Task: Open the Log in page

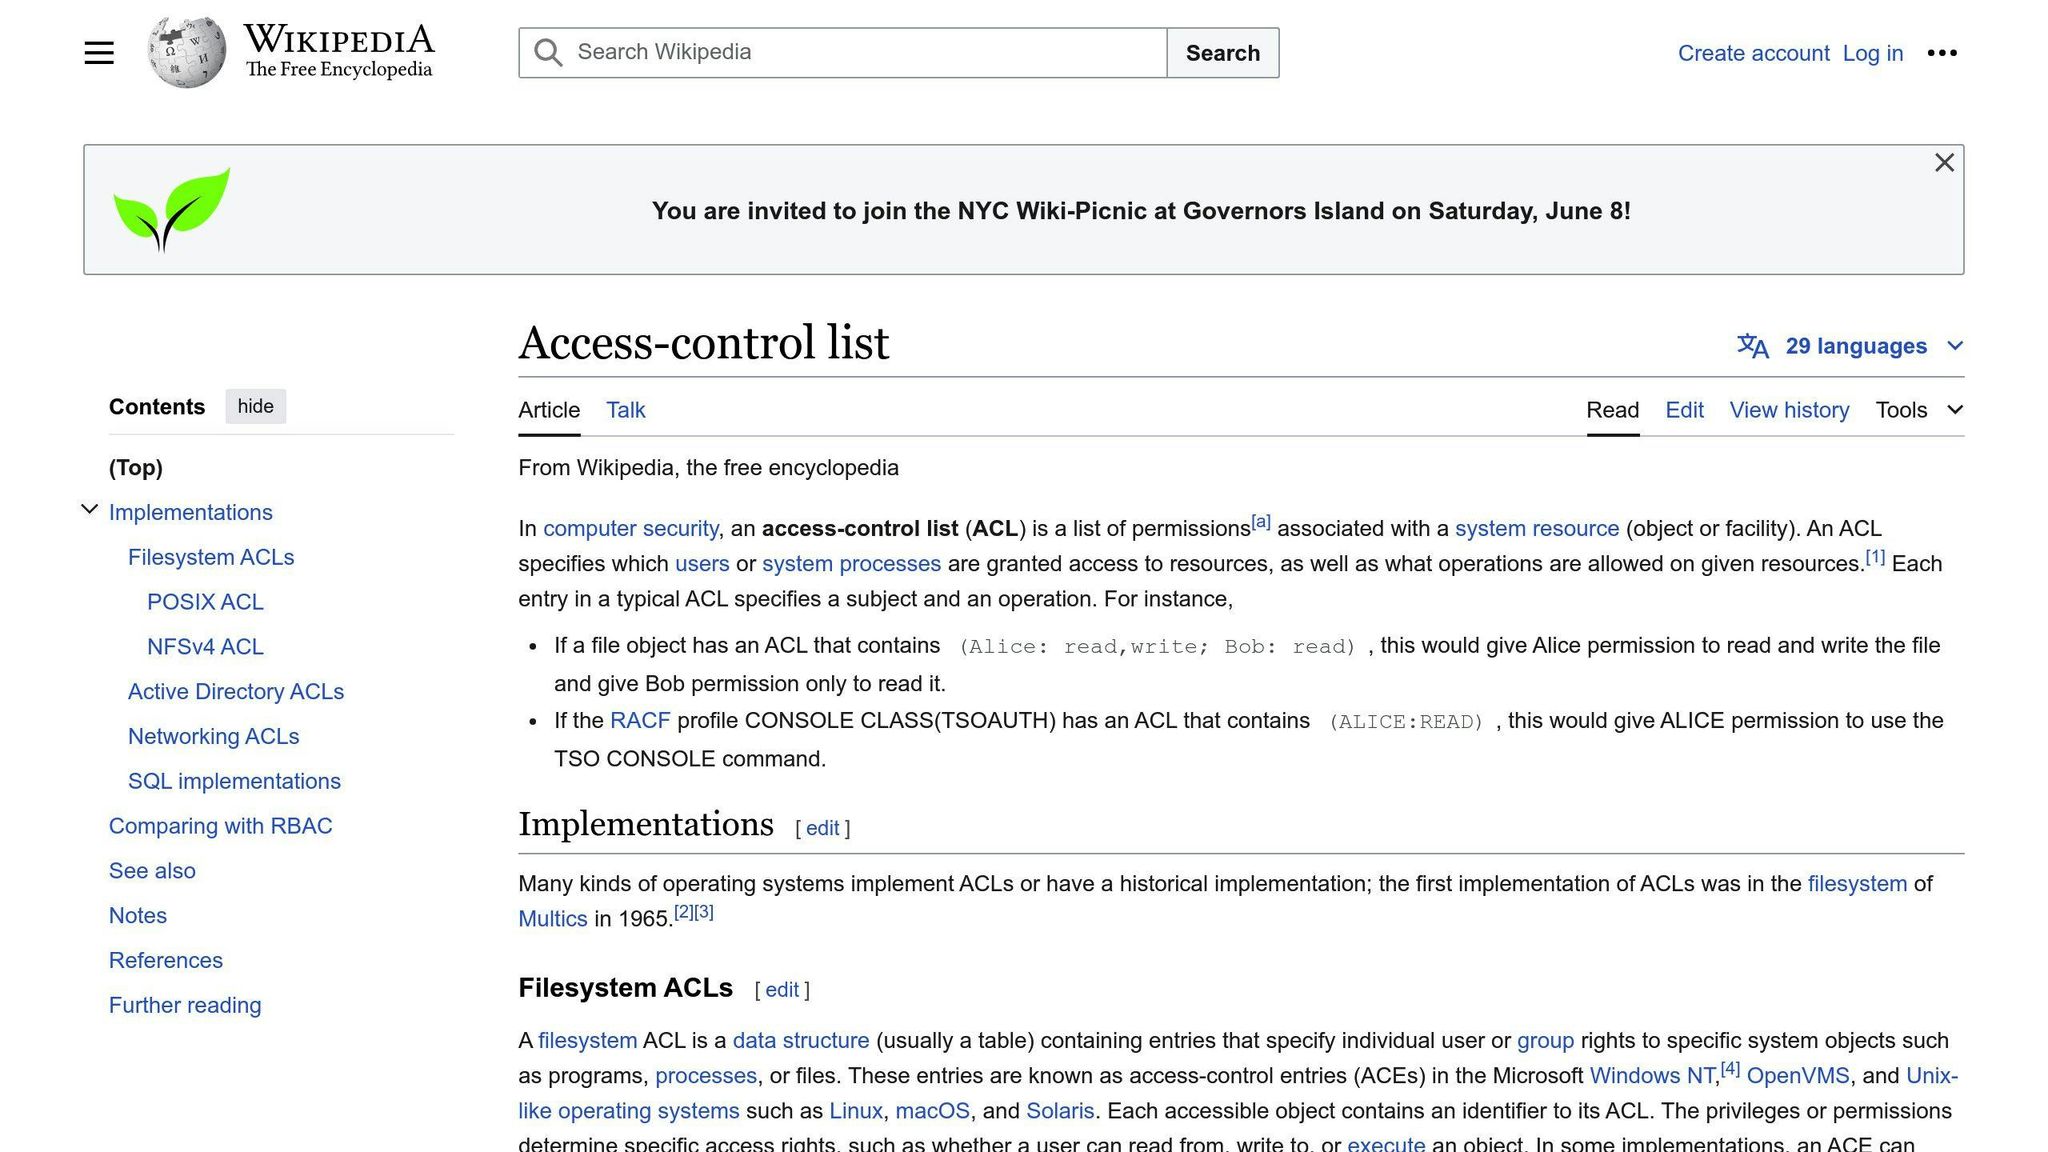Action: (1872, 52)
